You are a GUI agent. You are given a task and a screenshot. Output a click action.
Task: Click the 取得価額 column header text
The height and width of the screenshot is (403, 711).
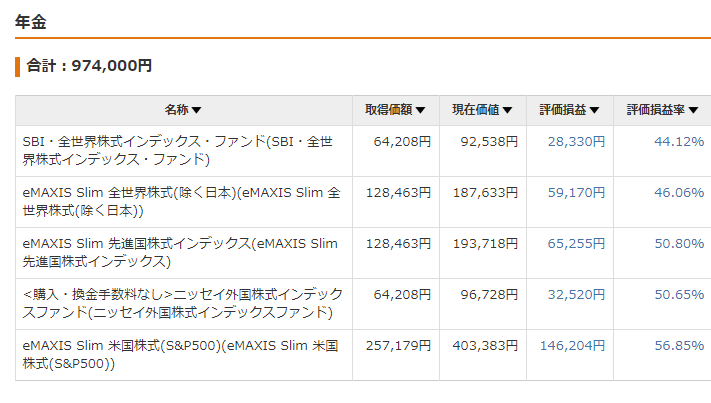[x=389, y=110]
